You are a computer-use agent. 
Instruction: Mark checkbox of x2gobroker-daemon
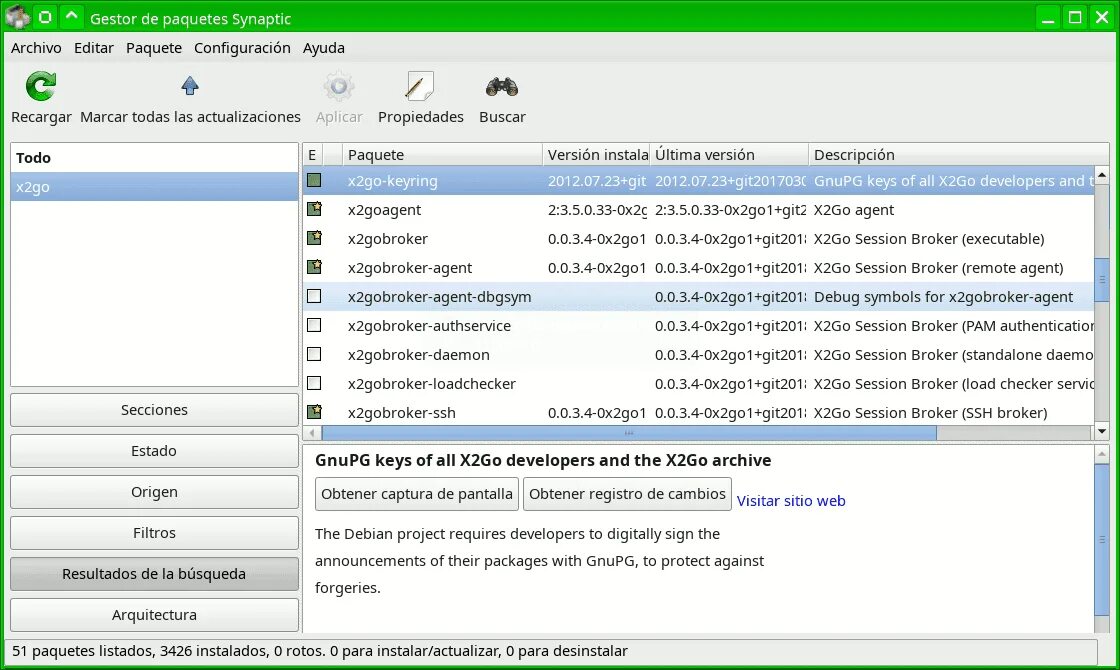click(x=314, y=354)
